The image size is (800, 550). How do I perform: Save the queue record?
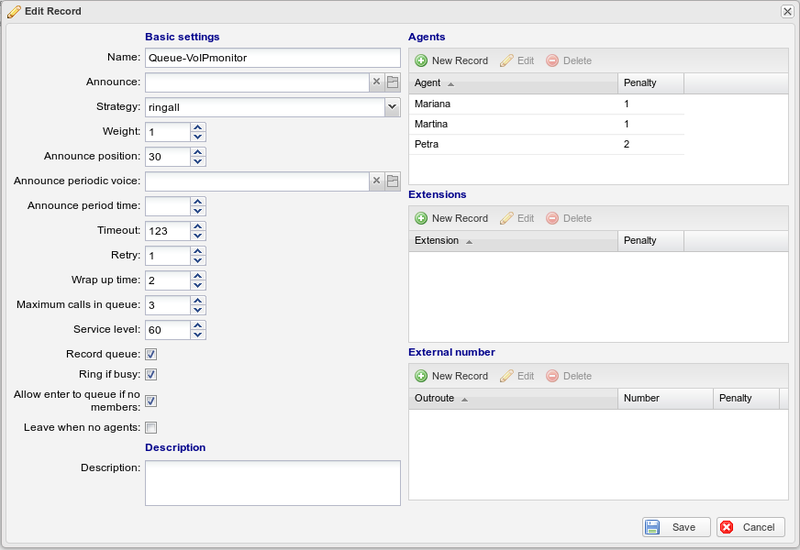[676, 527]
